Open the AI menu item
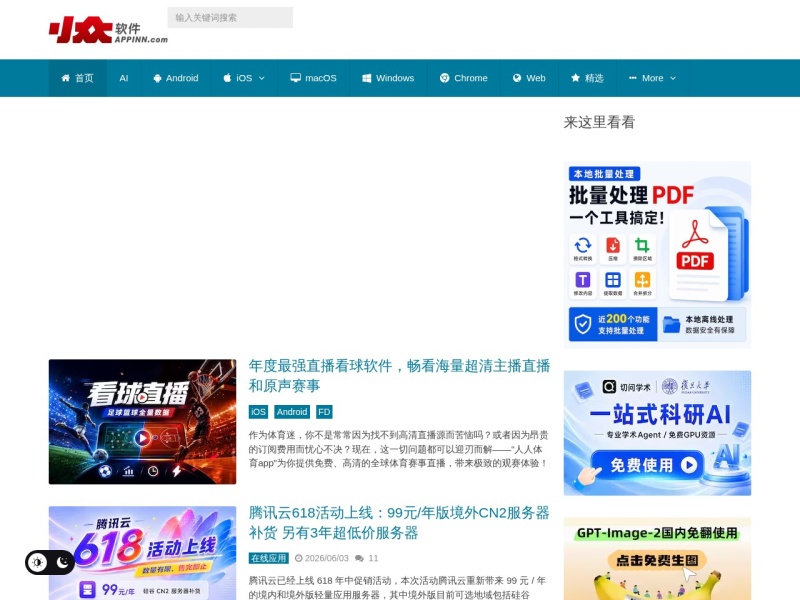800x600 pixels. coord(123,78)
